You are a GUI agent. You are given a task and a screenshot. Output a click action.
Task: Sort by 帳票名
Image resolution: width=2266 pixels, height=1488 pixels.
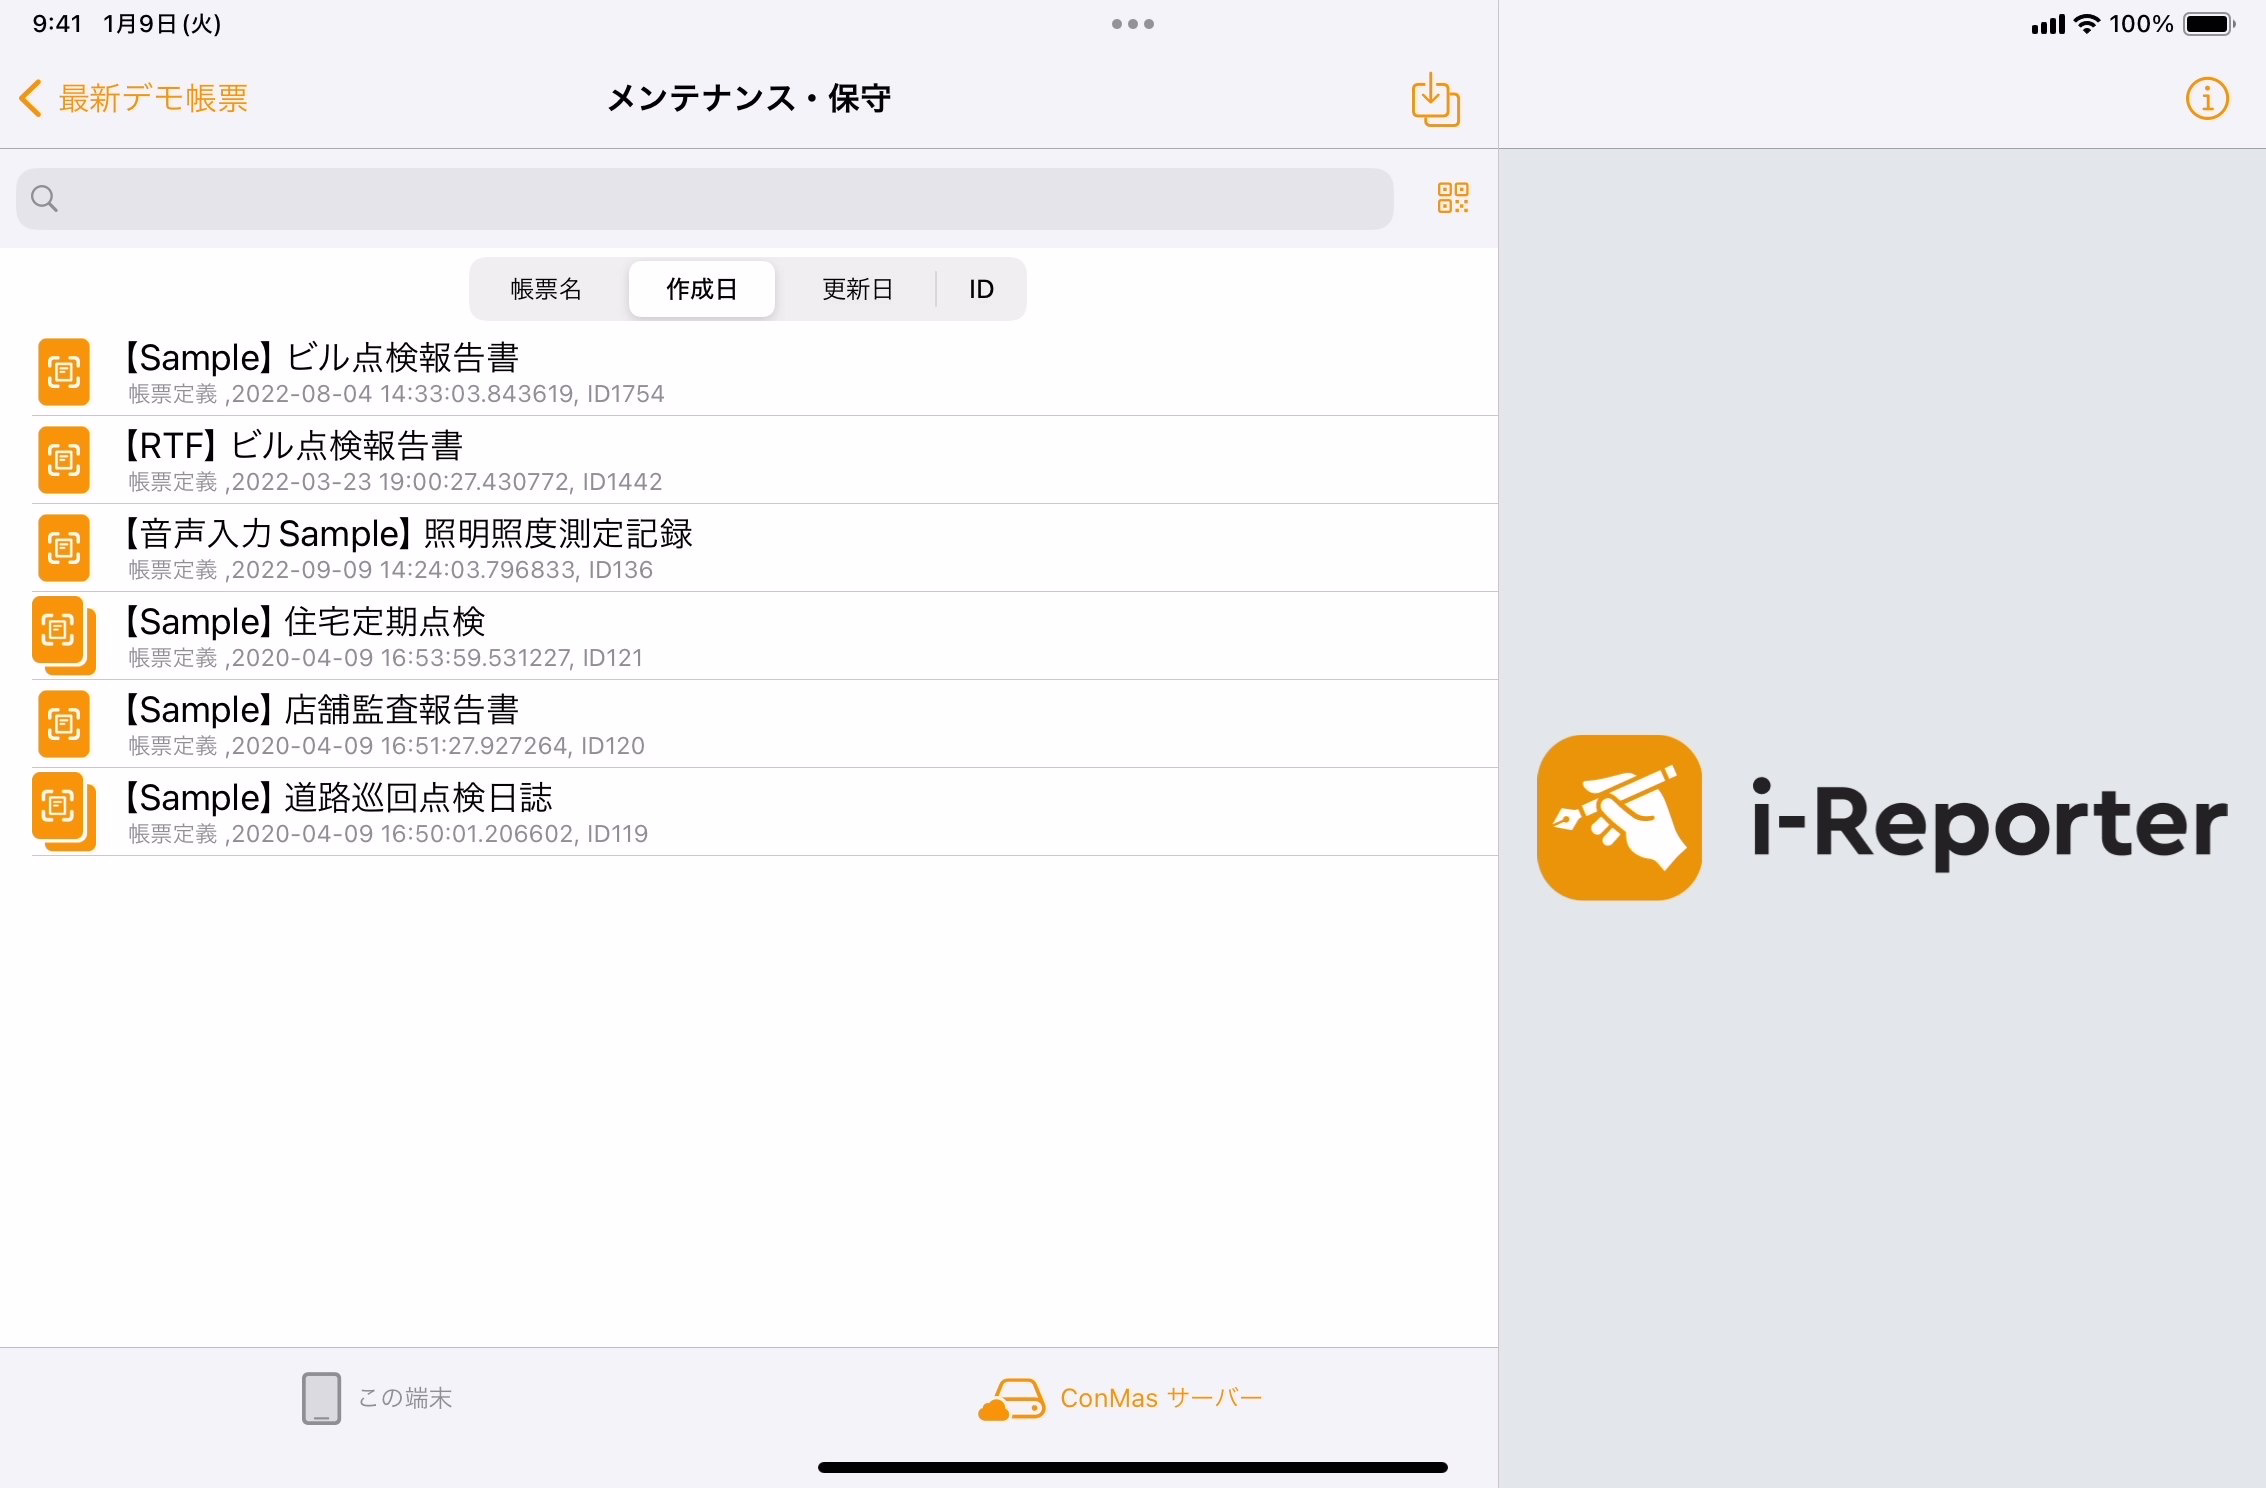(546, 289)
